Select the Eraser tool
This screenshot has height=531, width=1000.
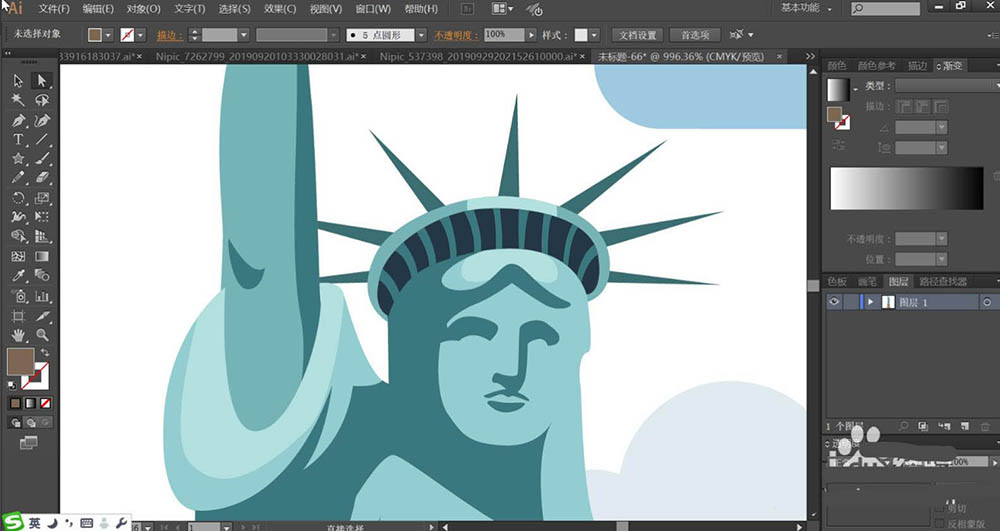pyautogui.click(x=42, y=178)
